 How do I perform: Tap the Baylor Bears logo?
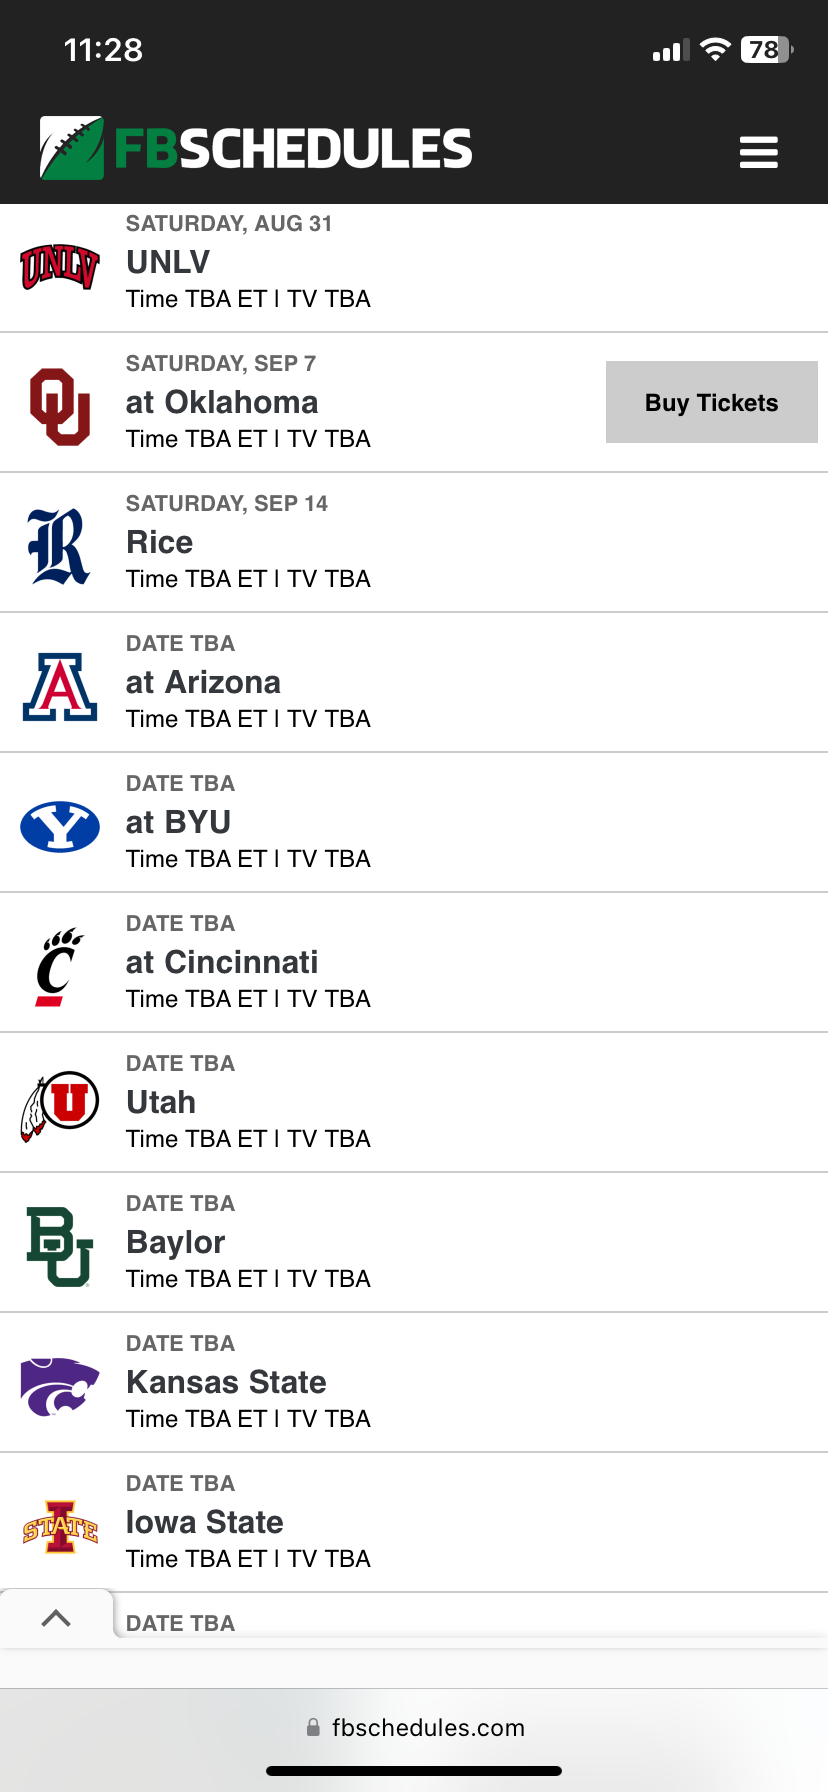pyautogui.click(x=60, y=1247)
